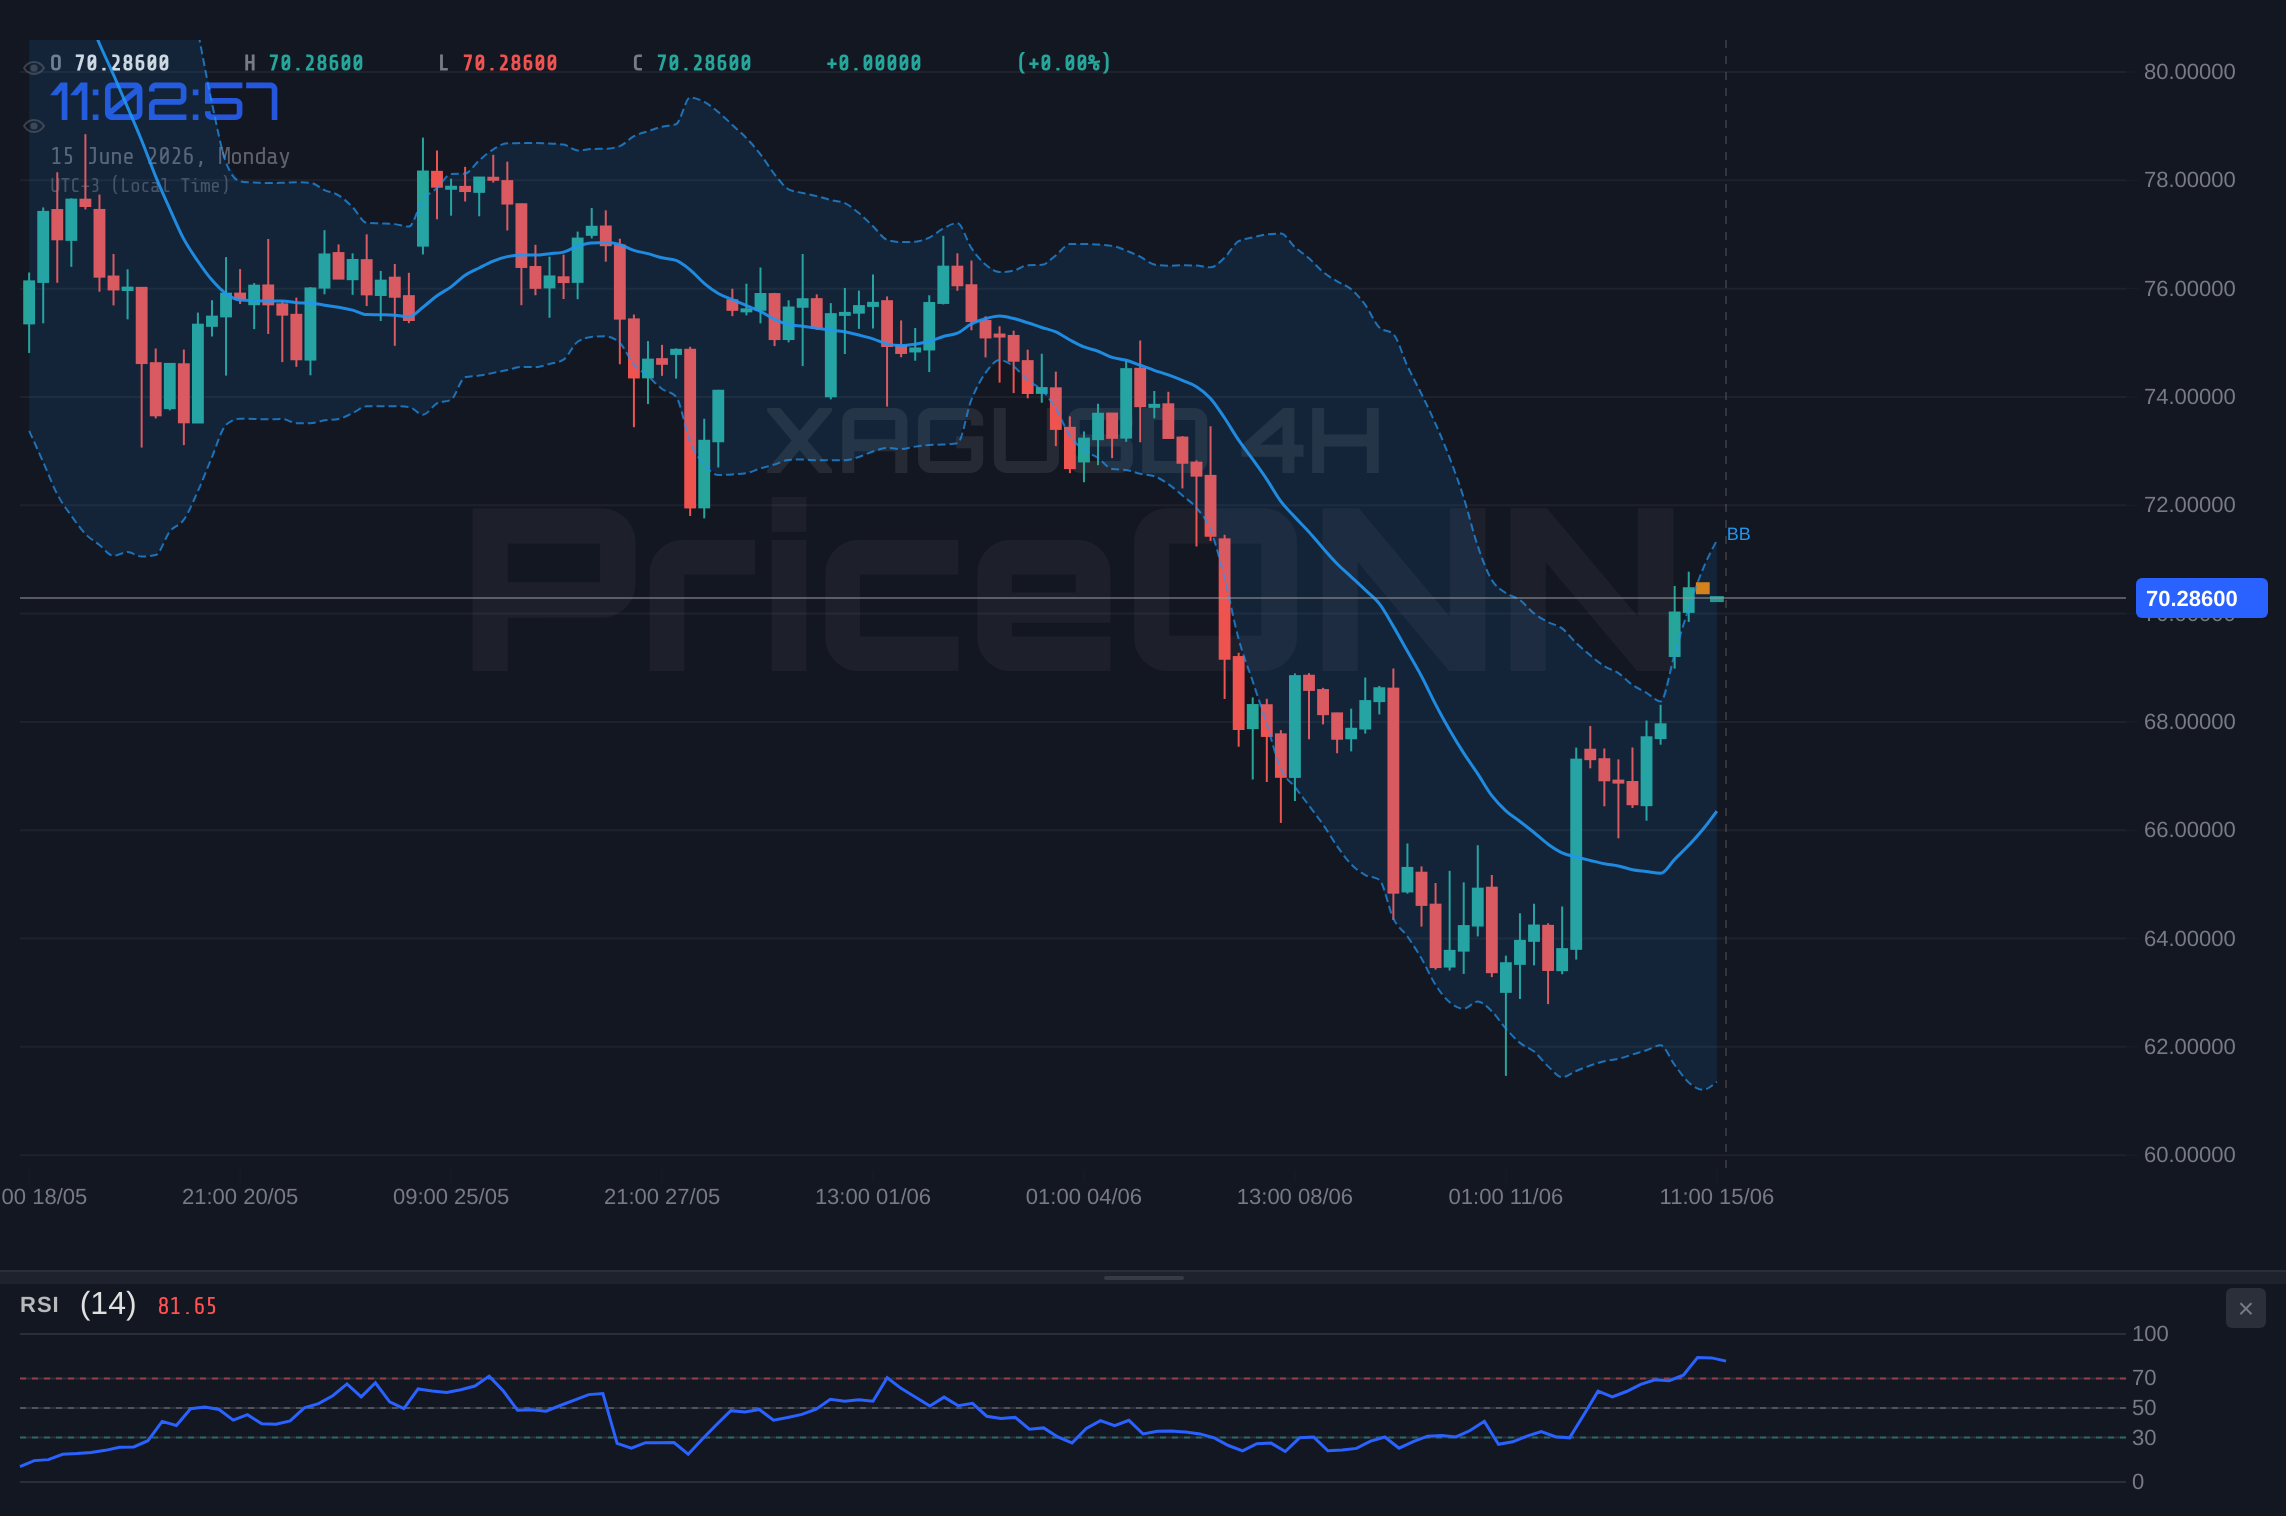
Task: Toggle the second eye icon under the OHLC eye
Action: pyautogui.click(x=33, y=126)
